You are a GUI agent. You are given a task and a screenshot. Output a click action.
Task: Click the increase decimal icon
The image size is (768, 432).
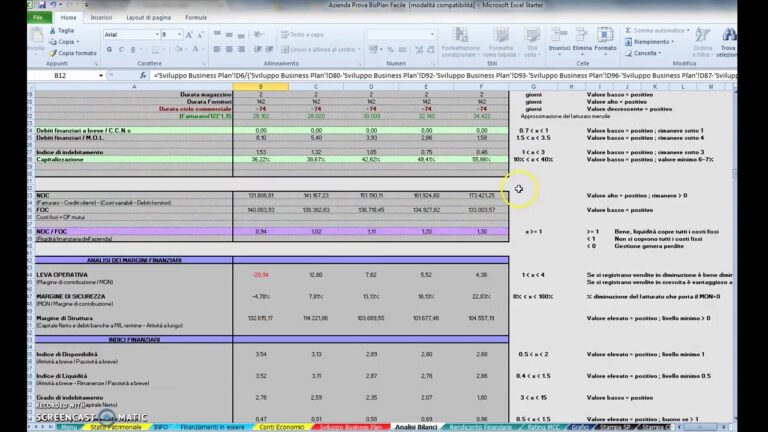pos(419,49)
